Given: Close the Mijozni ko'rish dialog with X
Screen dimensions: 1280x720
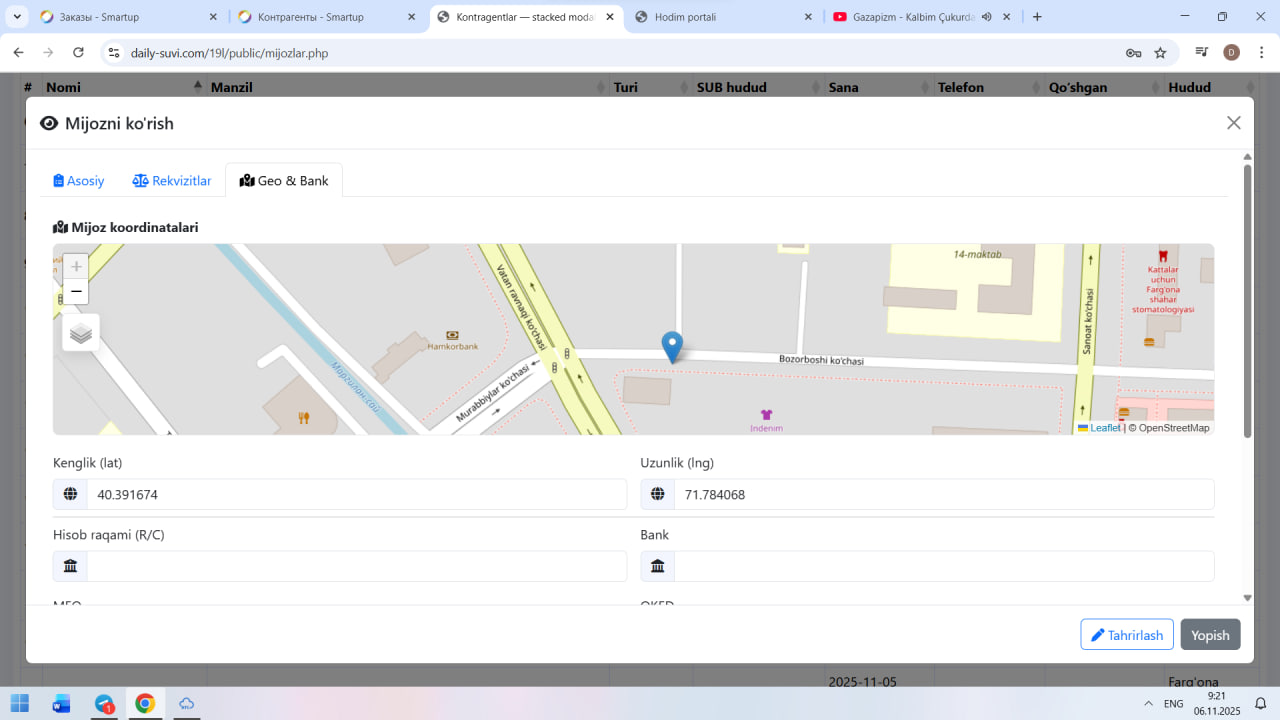Looking at the screenshot, I should click(1233, 123).
